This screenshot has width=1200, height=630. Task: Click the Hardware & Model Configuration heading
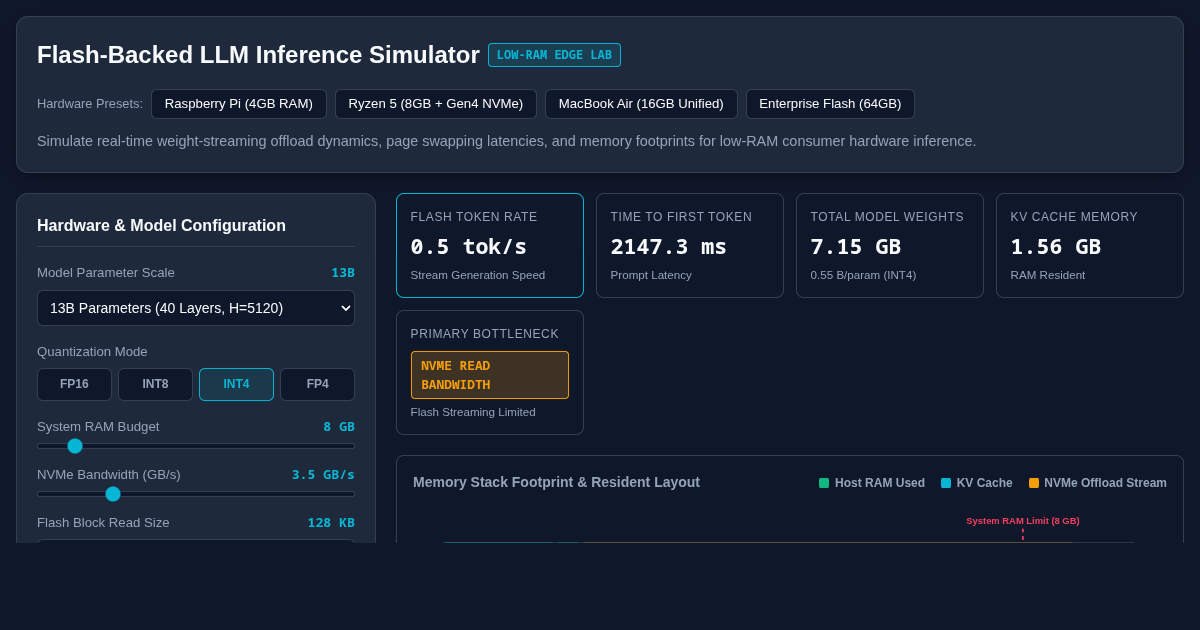tap(161, 226)
